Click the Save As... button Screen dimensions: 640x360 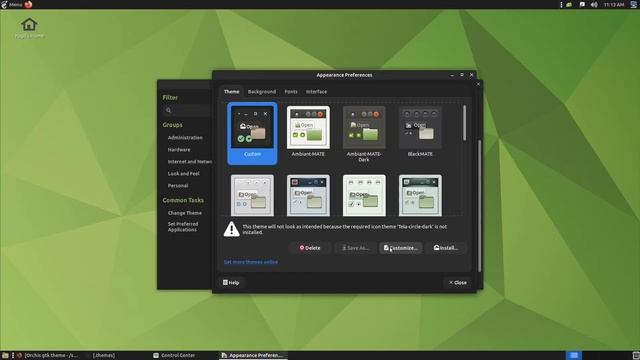click(x=356, y=248)
